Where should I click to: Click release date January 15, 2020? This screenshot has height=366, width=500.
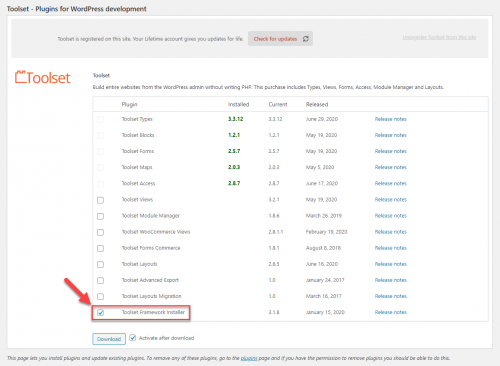[325, 312]
